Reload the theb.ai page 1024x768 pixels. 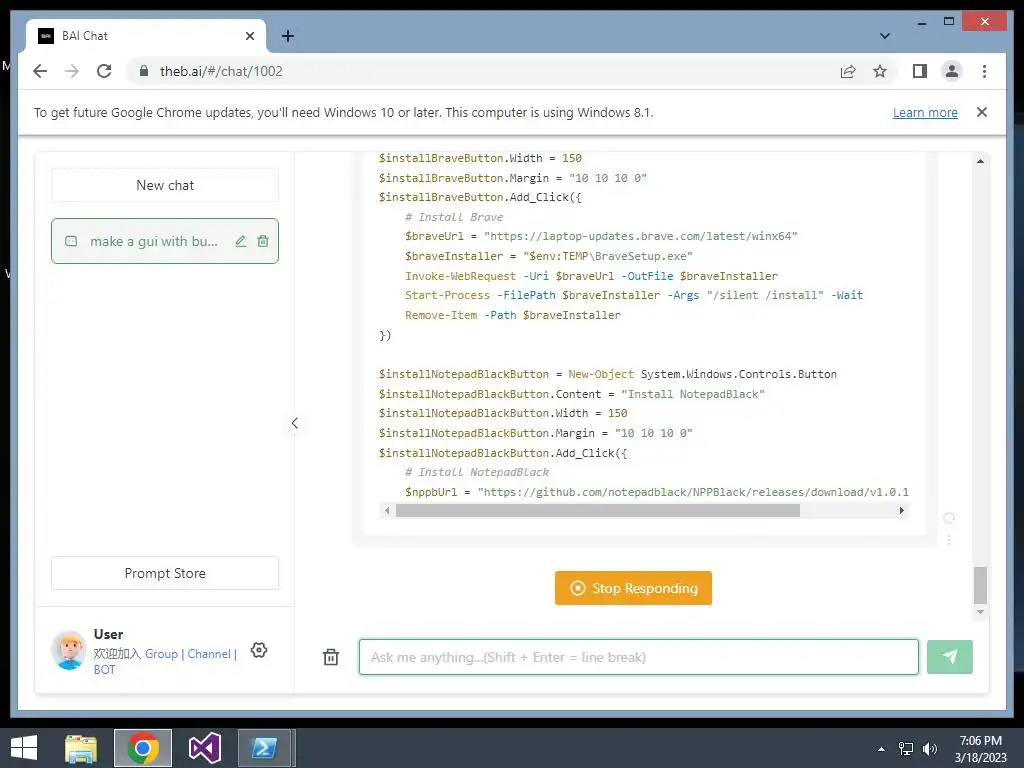[104, 71]
